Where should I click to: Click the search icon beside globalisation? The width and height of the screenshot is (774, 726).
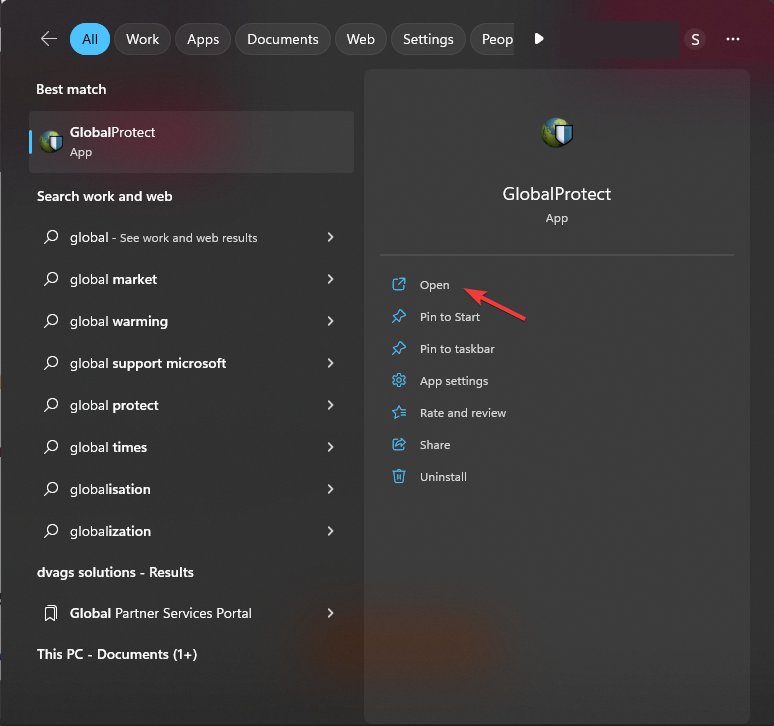coord(51,489)
